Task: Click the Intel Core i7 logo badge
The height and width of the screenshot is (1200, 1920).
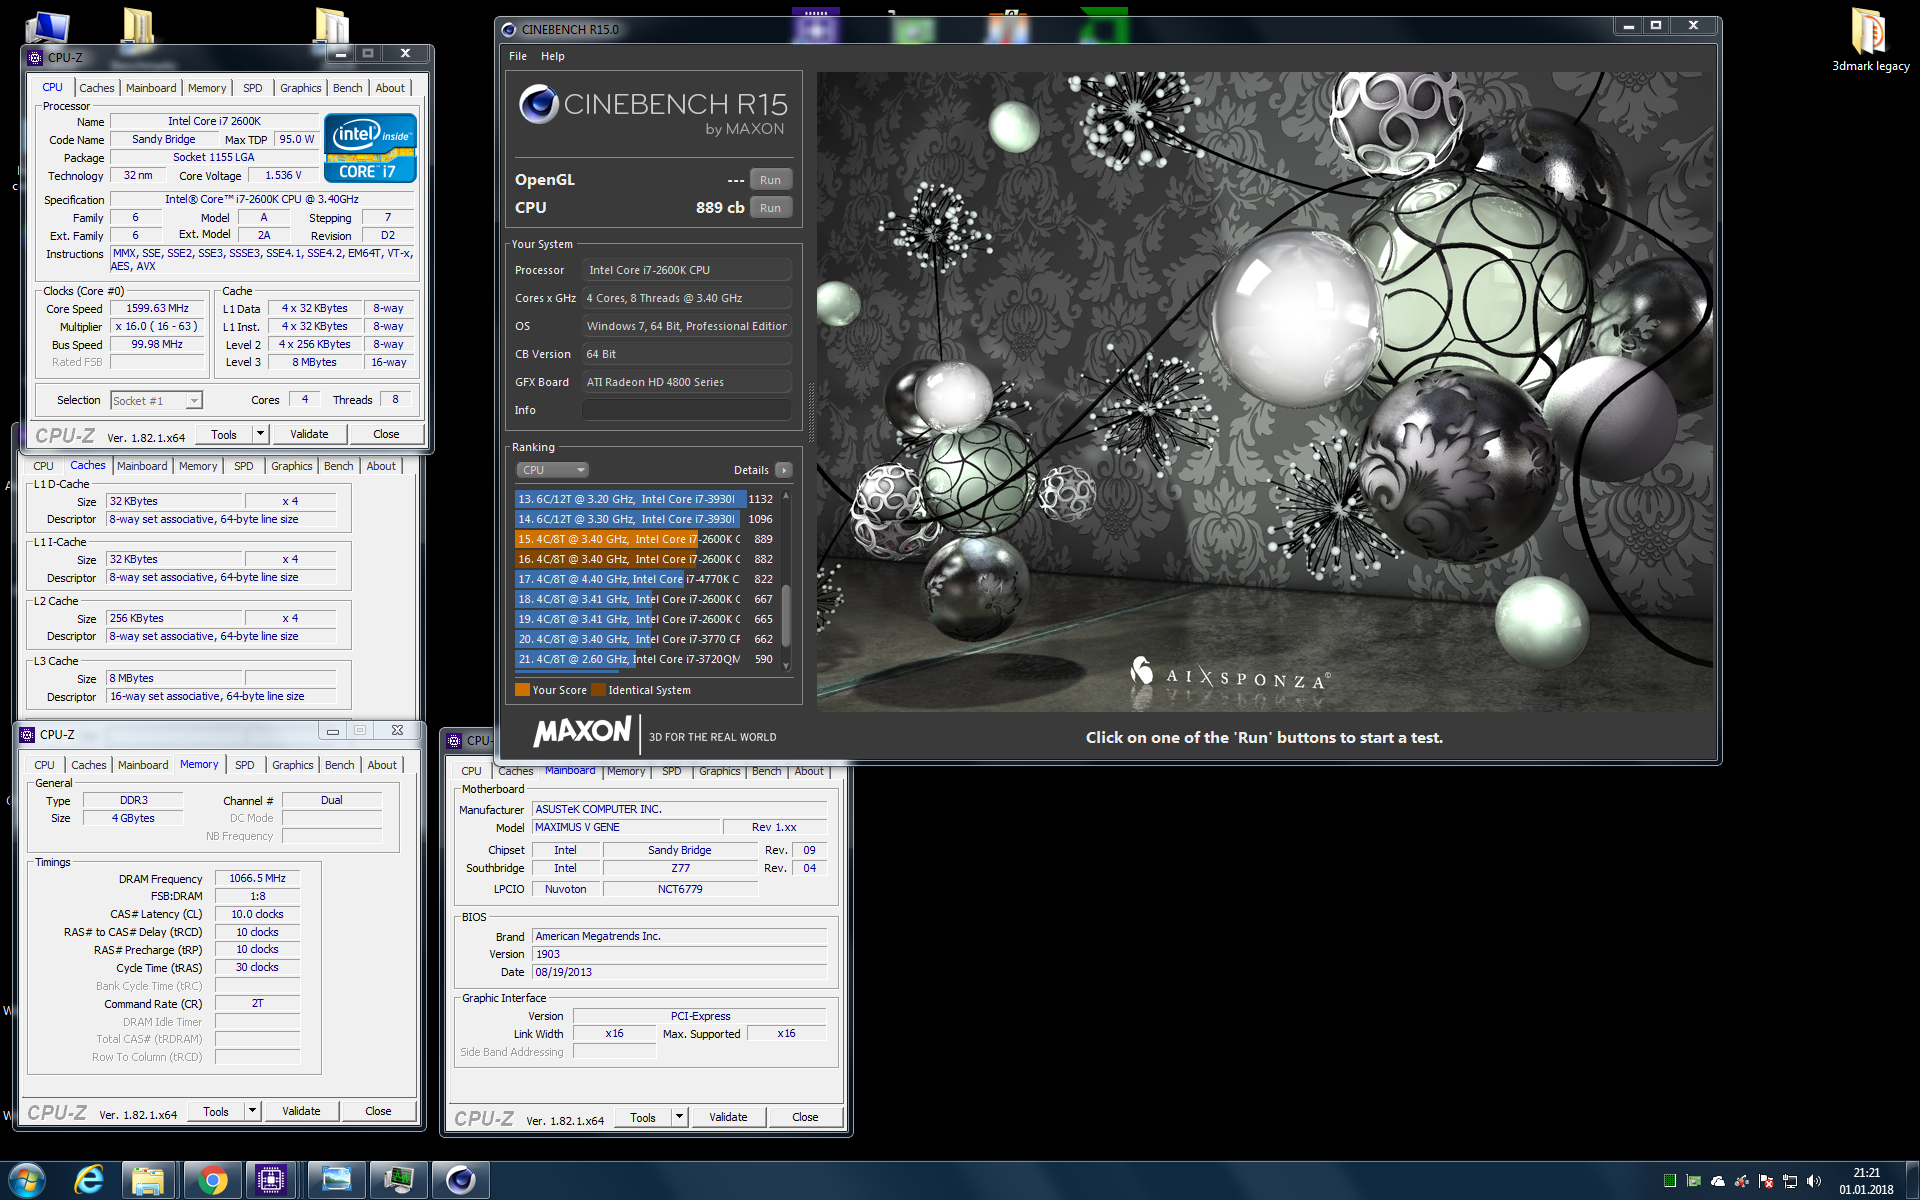Action: point(370,149)
